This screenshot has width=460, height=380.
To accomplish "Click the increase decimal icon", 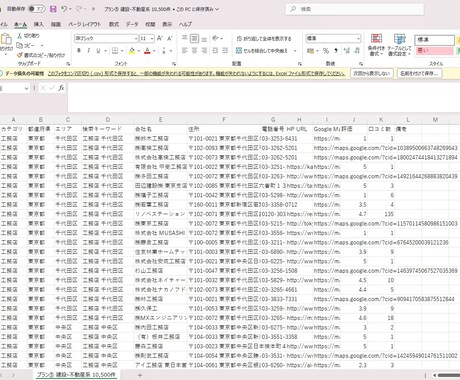I will [x=347, y=51].
